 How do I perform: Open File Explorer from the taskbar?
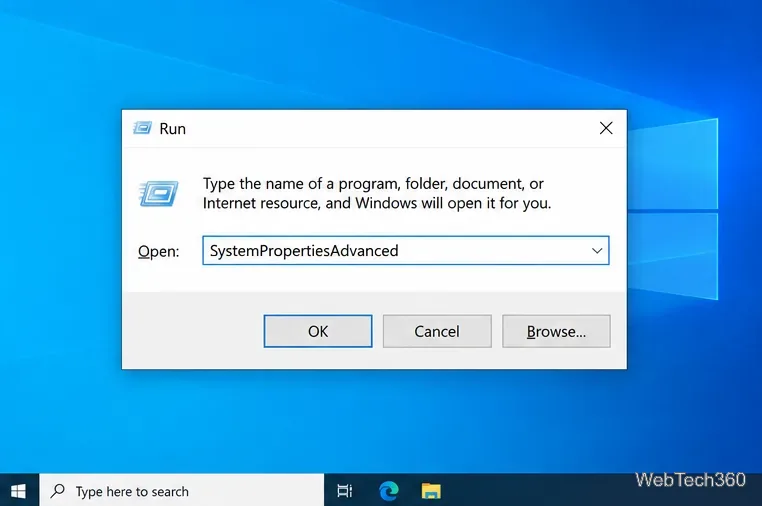tap(431, 491)
